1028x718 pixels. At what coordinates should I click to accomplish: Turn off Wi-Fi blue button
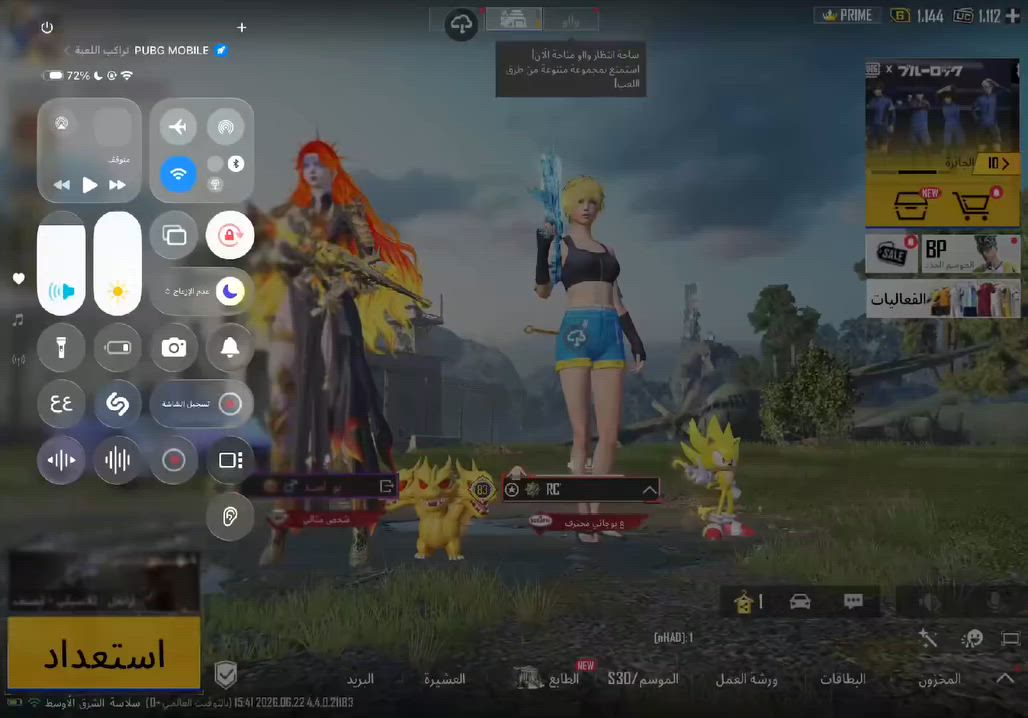(x=178, y=174)
